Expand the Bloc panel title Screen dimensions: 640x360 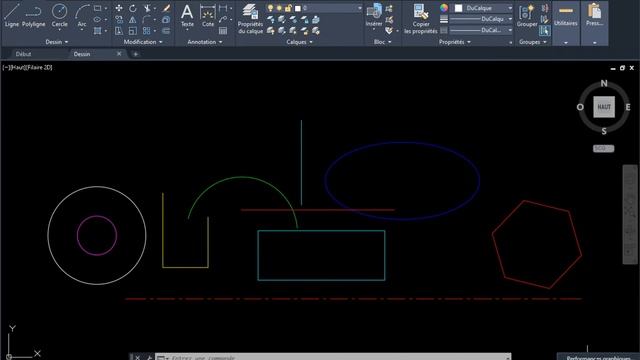(382, 42)
